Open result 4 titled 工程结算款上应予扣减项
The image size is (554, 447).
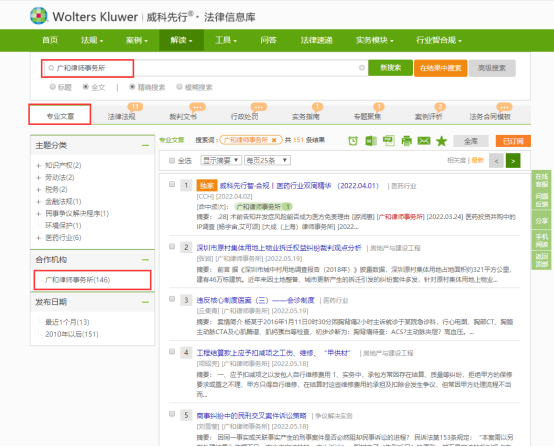[273, 353]
